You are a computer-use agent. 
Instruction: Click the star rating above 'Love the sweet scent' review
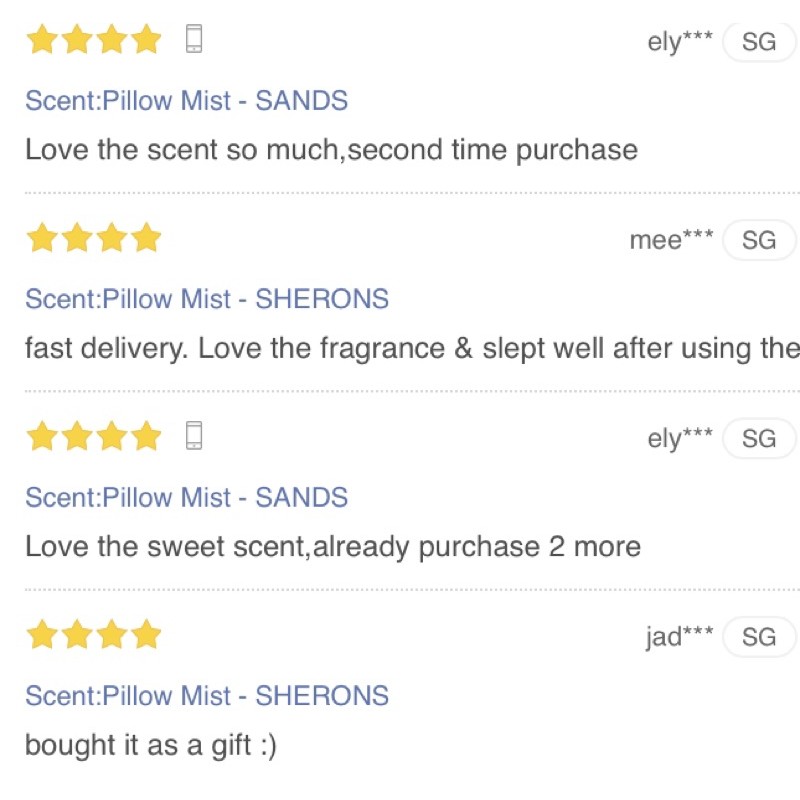click(94, 437)
